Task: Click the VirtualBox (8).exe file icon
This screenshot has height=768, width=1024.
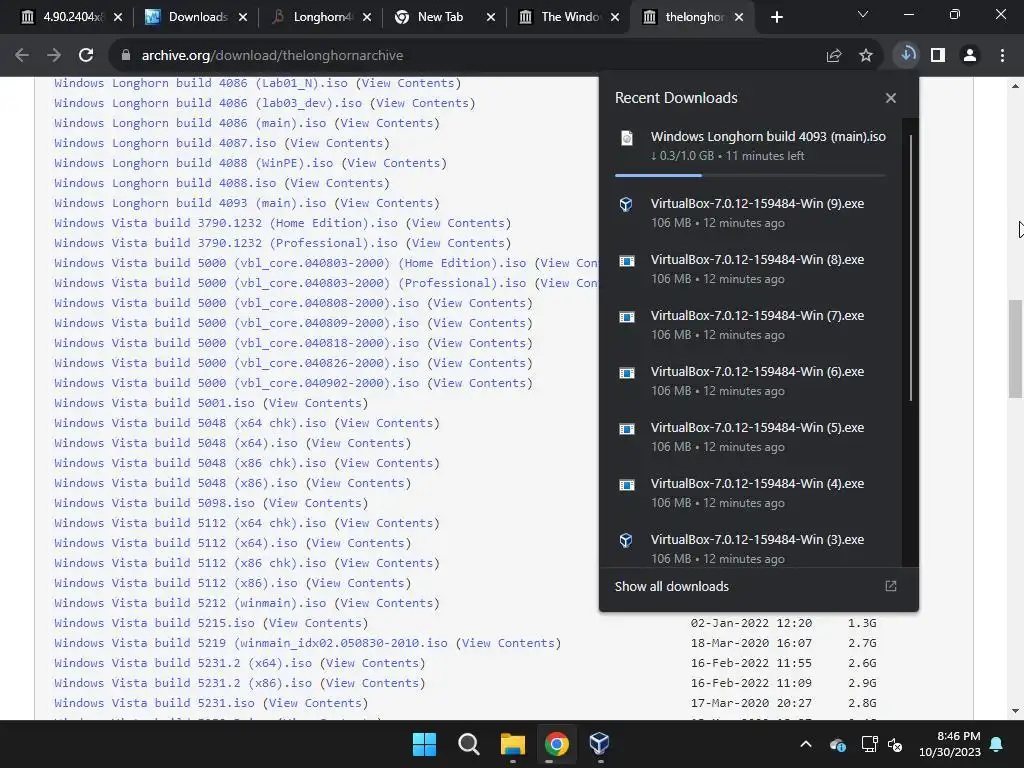Action: (x=626, y=261)
